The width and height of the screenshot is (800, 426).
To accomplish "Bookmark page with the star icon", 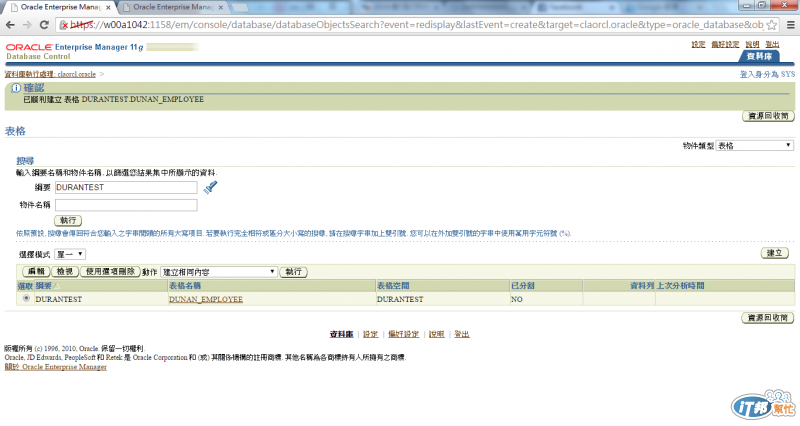I will [772, 24].
